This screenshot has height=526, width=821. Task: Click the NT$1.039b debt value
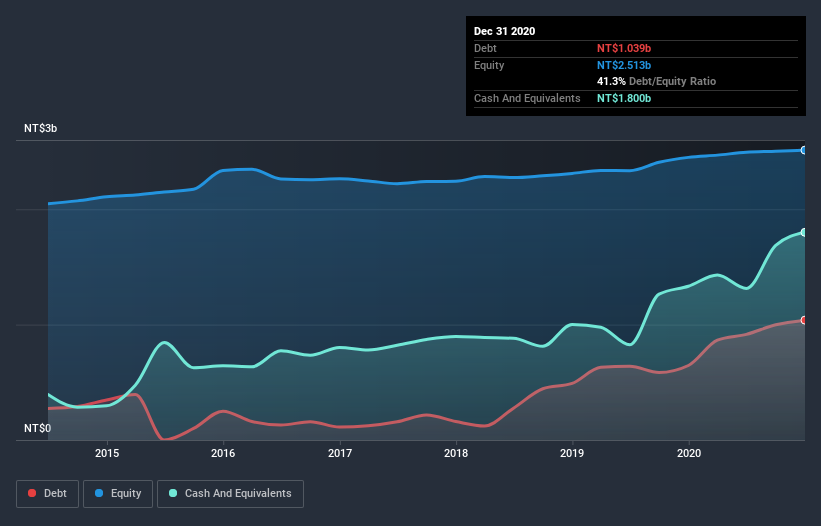(x=624, y=48)
